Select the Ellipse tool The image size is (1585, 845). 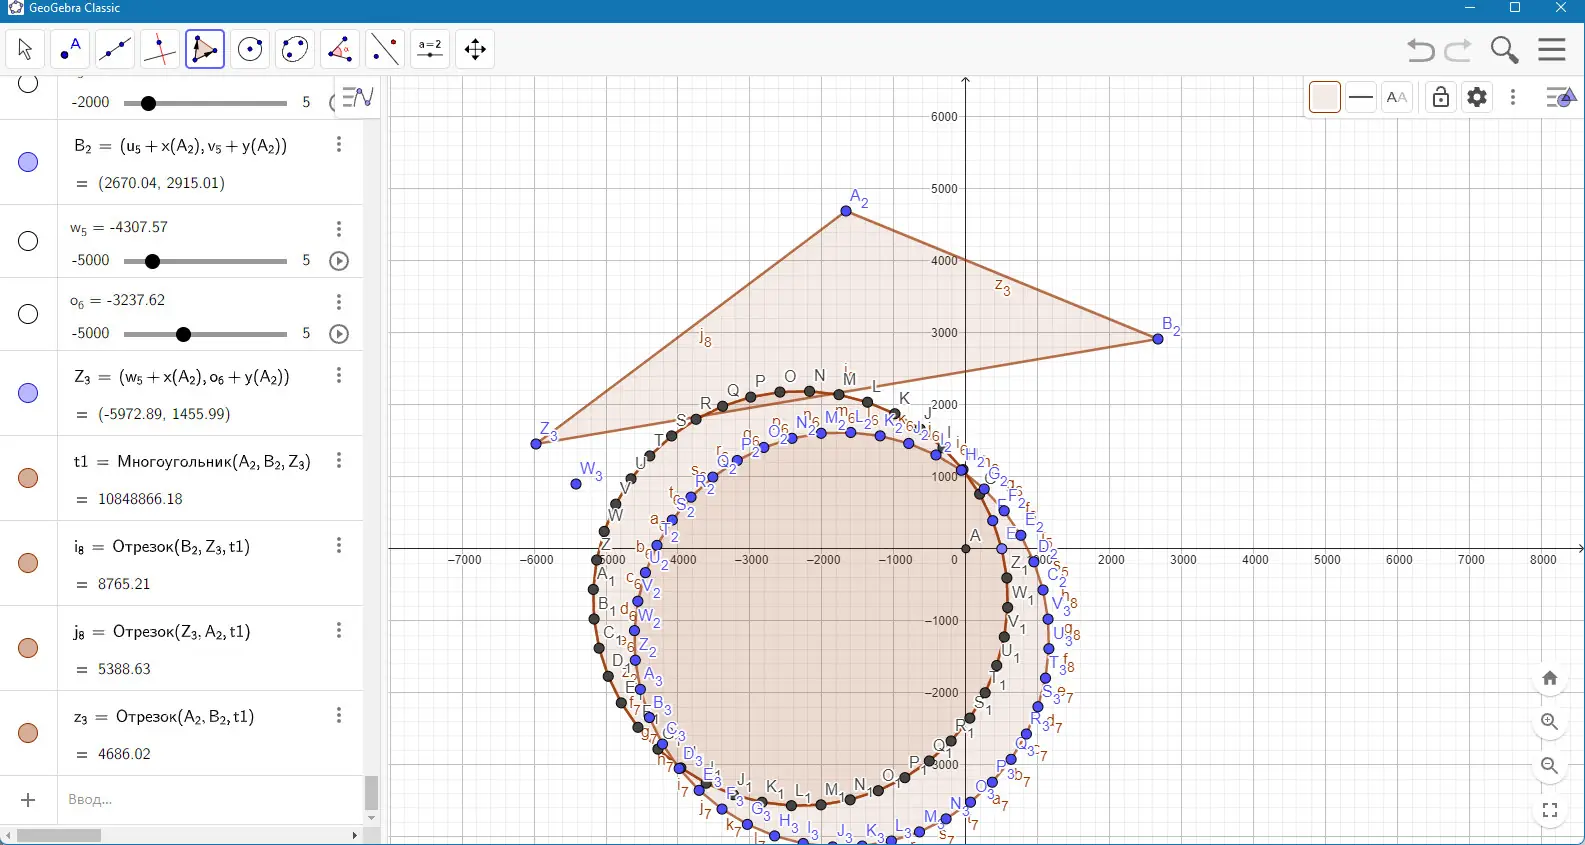coord(295,49)
